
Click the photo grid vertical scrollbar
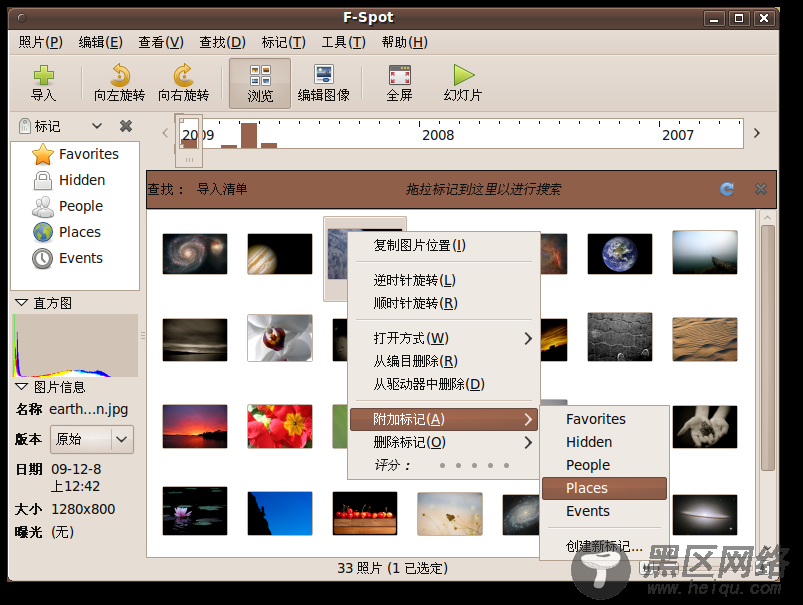767,348
